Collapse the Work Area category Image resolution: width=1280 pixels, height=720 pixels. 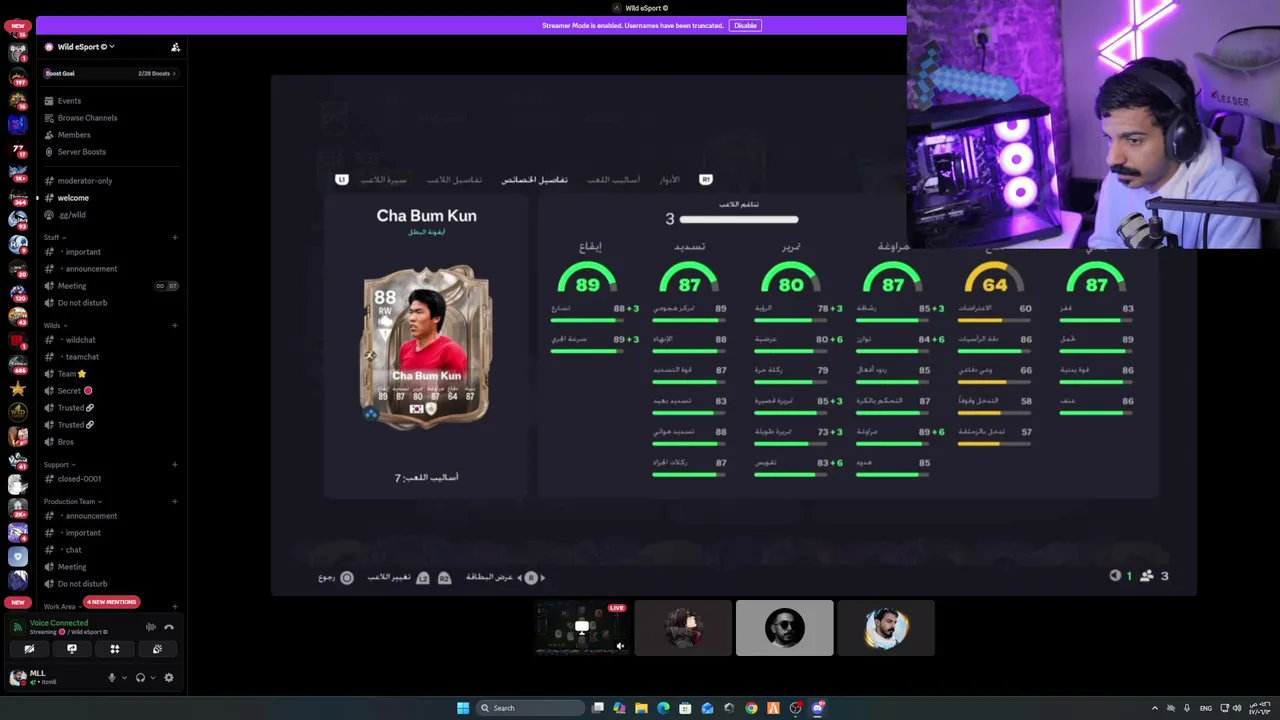click(x=61, y=606)
